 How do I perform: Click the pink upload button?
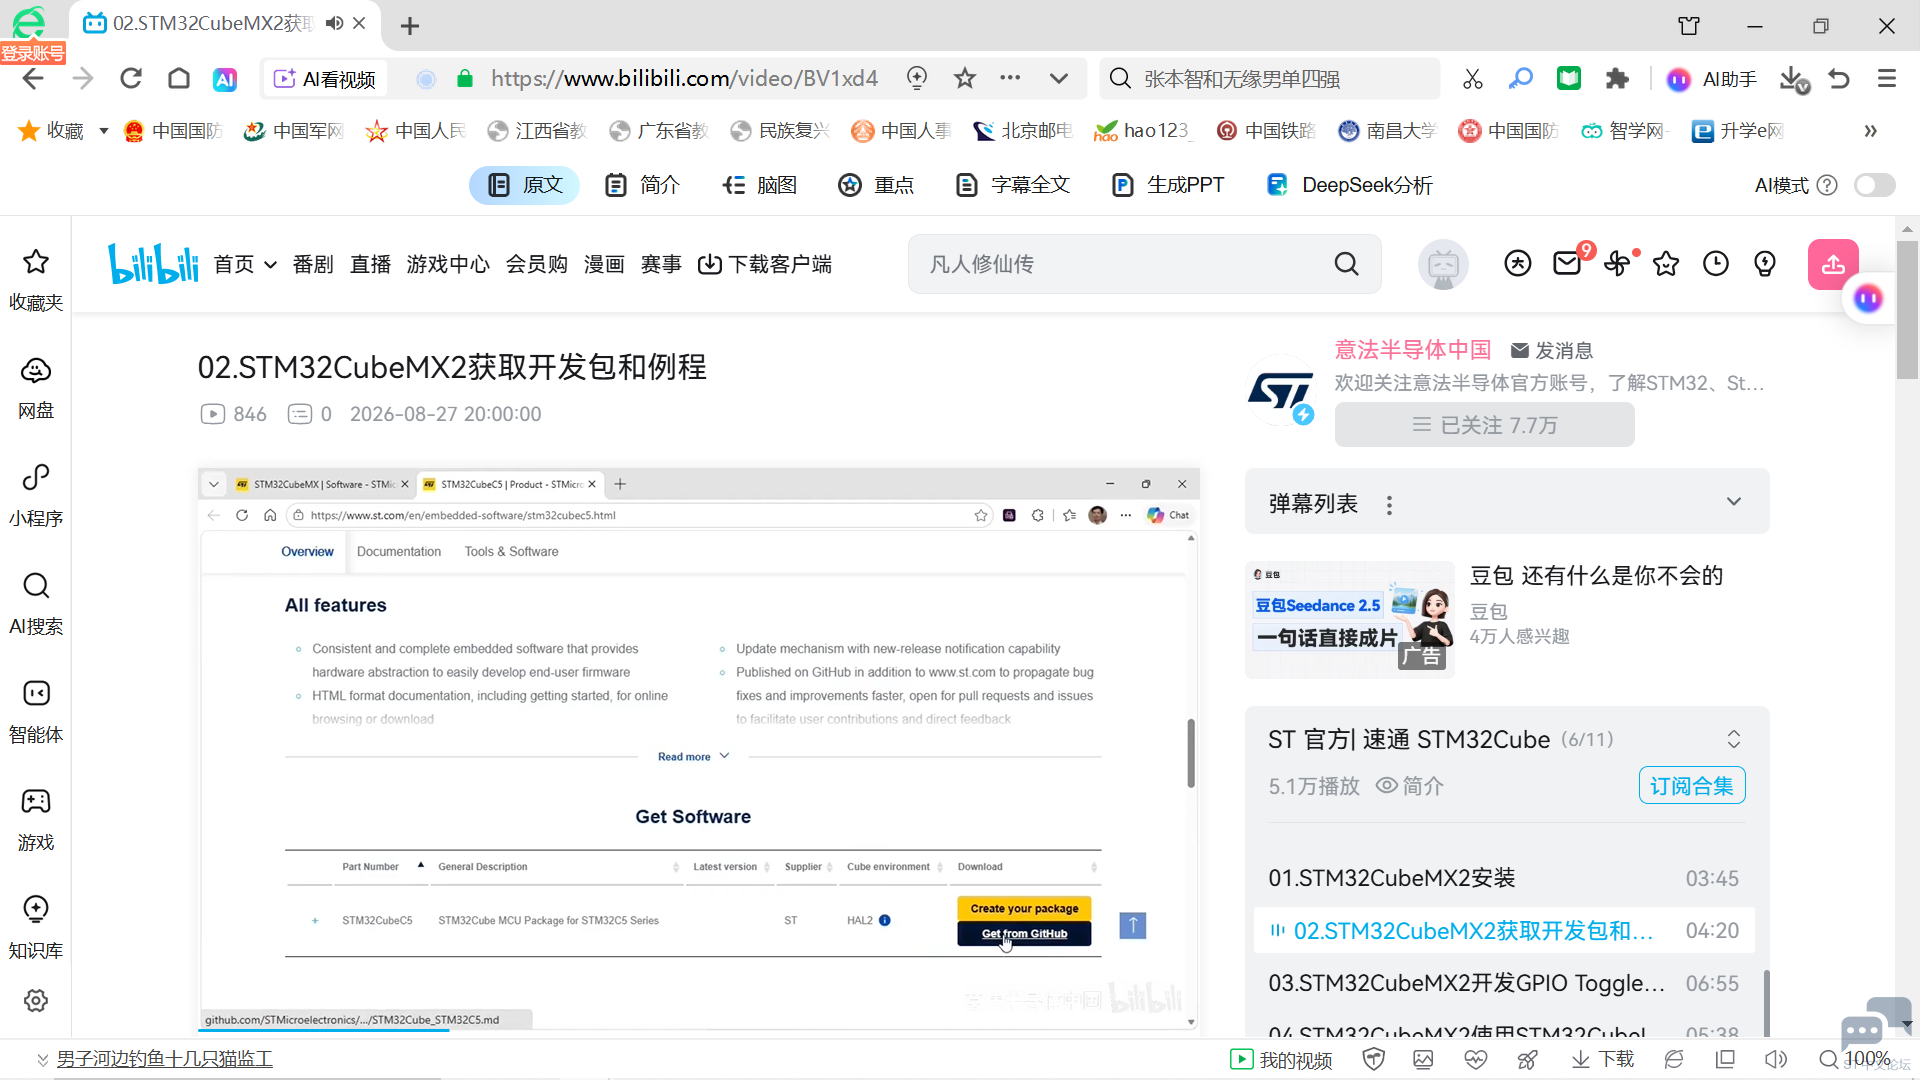pyautogui.click(x=1833, y=264)
